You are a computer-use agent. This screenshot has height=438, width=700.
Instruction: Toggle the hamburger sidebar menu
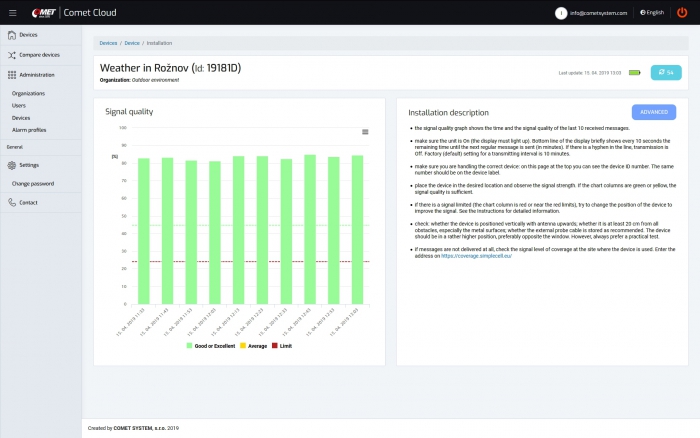coord(12,12)
